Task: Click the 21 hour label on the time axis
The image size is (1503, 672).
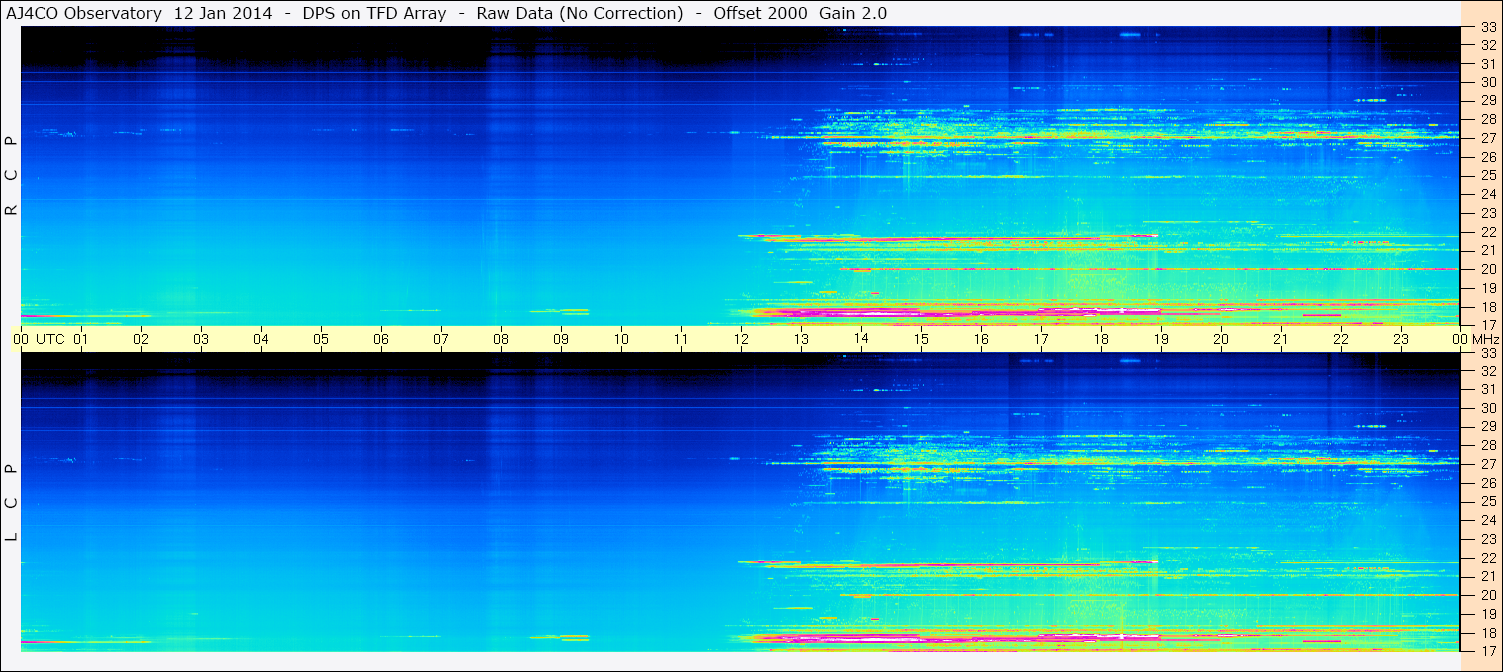Action: click(x=1281, y=339)
